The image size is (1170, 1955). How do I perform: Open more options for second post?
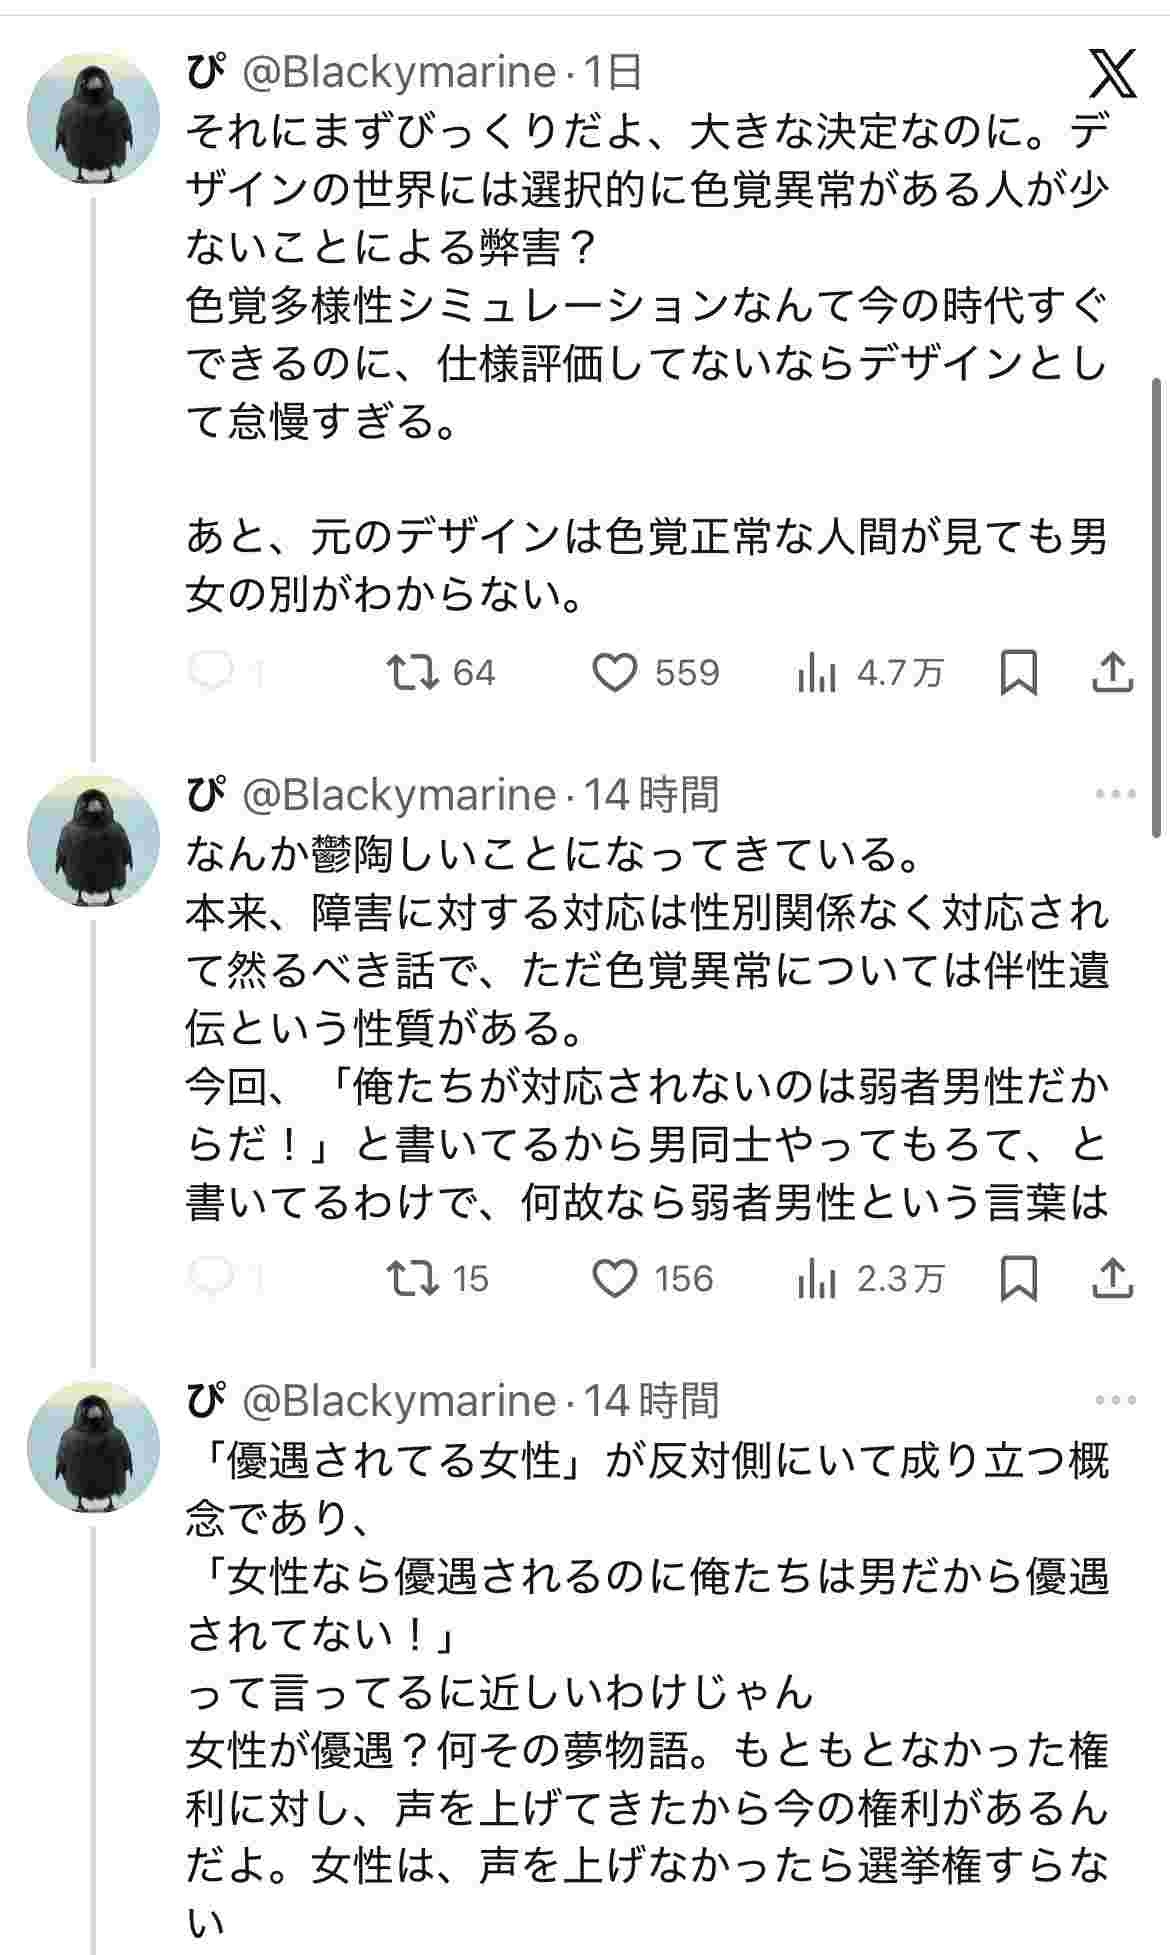pos(1115,795)
